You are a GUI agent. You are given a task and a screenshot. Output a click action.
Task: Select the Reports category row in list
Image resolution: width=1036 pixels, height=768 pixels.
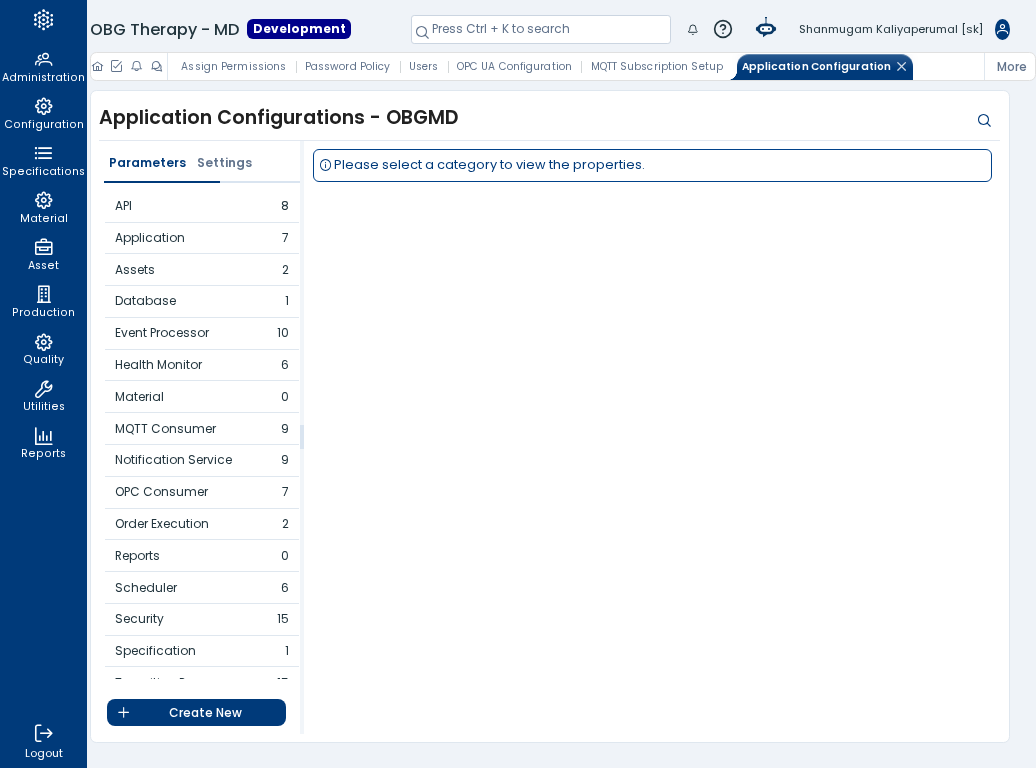[202, 556]
